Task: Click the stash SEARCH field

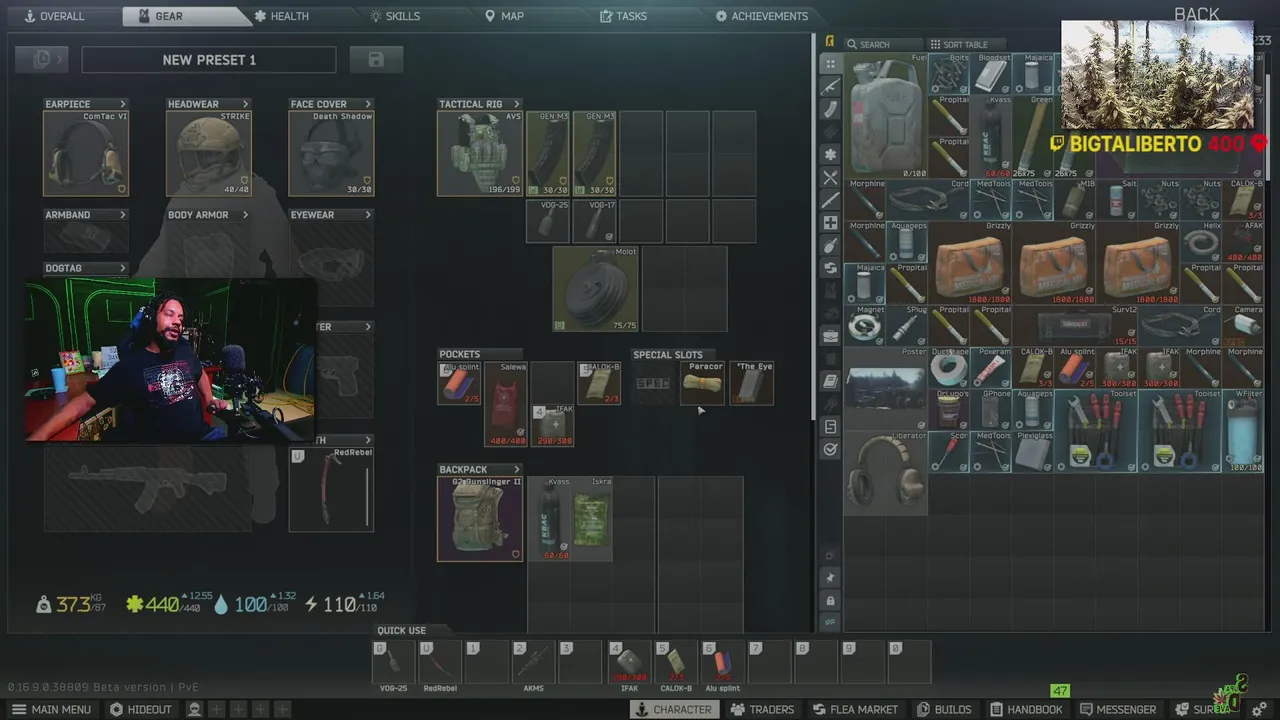Action: pyautogui.click(x=884, y=44)
